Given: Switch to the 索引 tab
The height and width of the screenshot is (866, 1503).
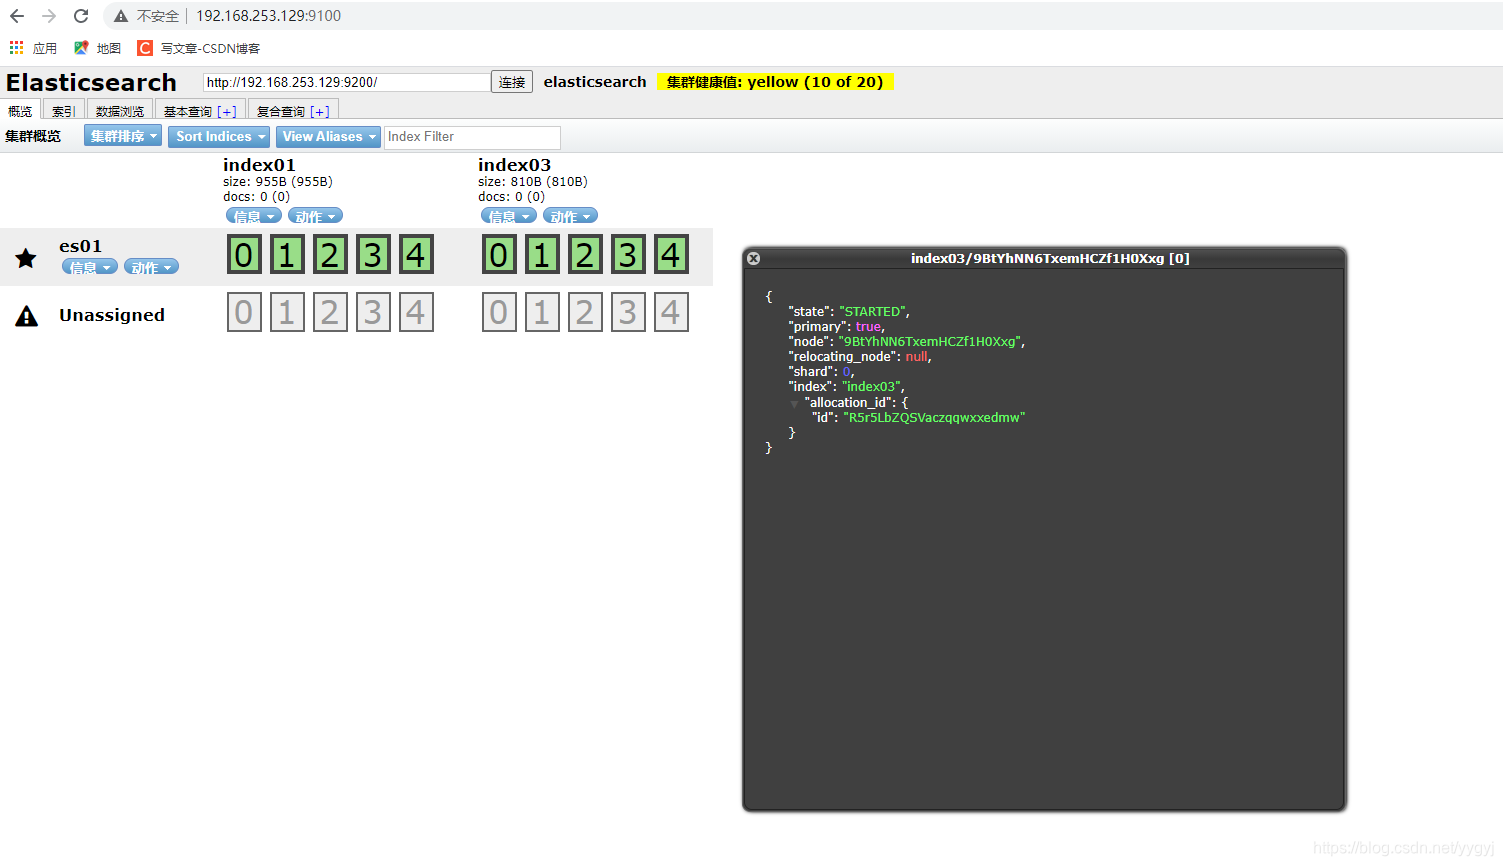Looking at the screenshot, I should (63, 111).
